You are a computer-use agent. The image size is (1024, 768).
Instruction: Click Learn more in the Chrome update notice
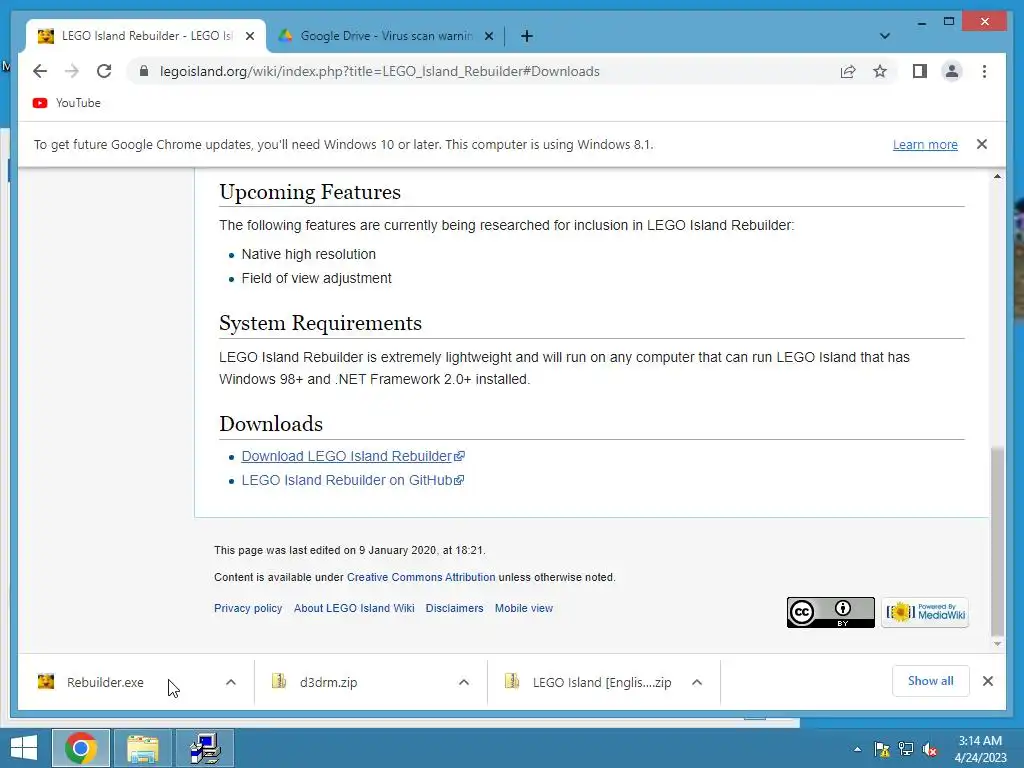coord(925,144)
